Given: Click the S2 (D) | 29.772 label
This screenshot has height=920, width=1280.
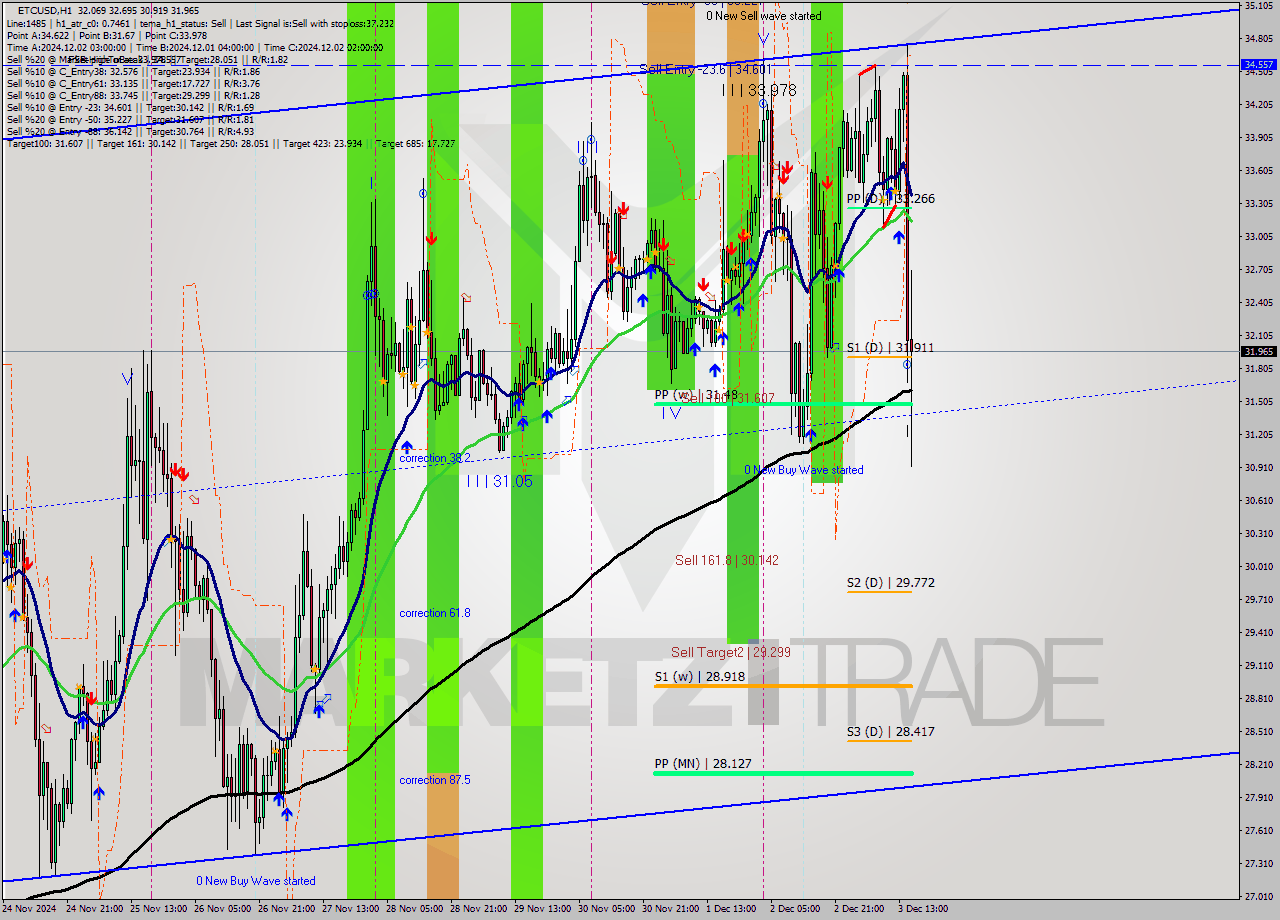Looking at the screenshot, I should point(890,582).
